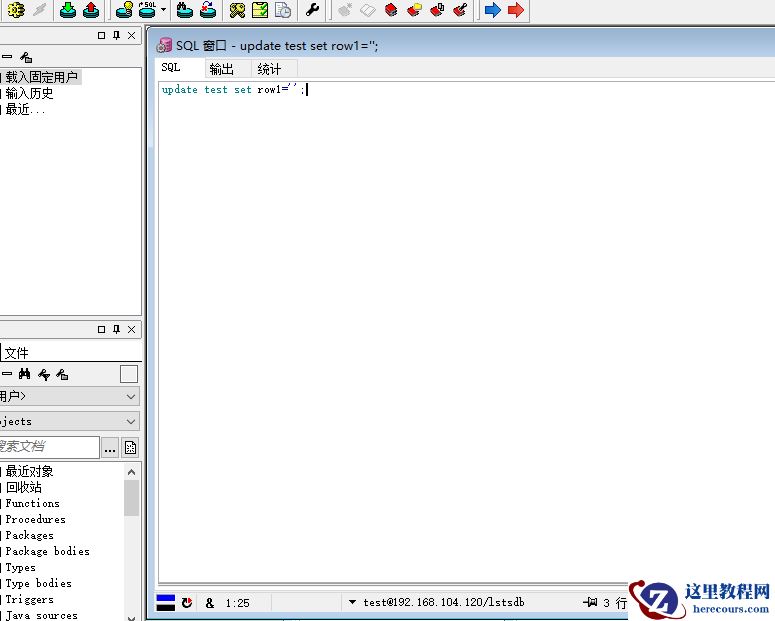
Task: Select Java sources in the object tree
Action: click(x=42, y=615)
